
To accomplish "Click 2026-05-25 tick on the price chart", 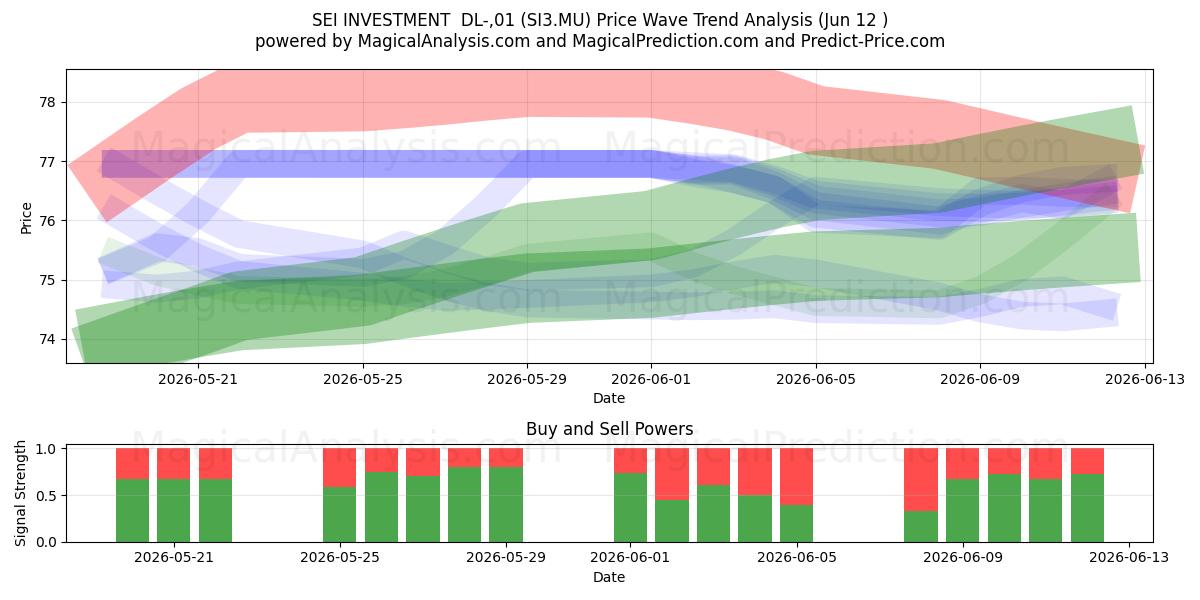I will [363, 379].
